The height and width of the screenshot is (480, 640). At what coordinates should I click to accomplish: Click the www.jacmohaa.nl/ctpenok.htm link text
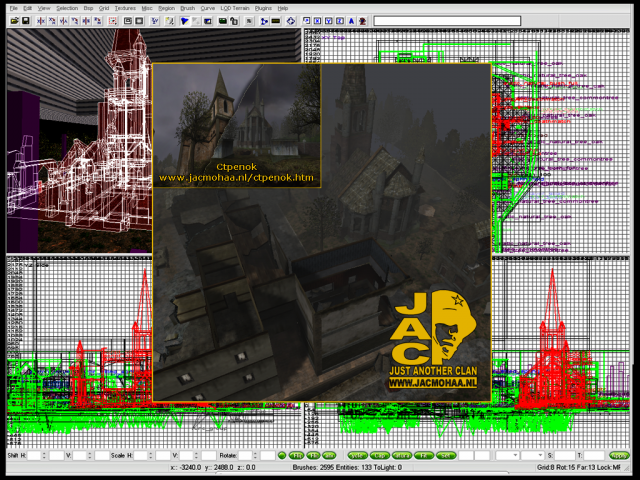[x=236, y=178]
